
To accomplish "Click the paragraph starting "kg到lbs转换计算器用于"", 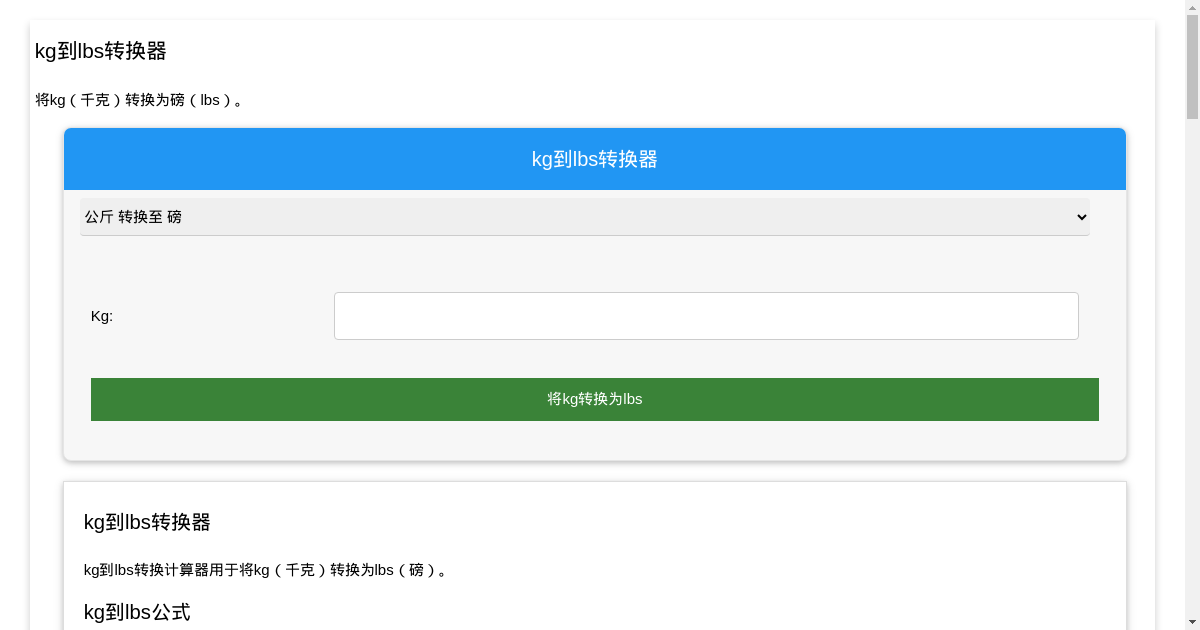I will (x=266, y=570).
